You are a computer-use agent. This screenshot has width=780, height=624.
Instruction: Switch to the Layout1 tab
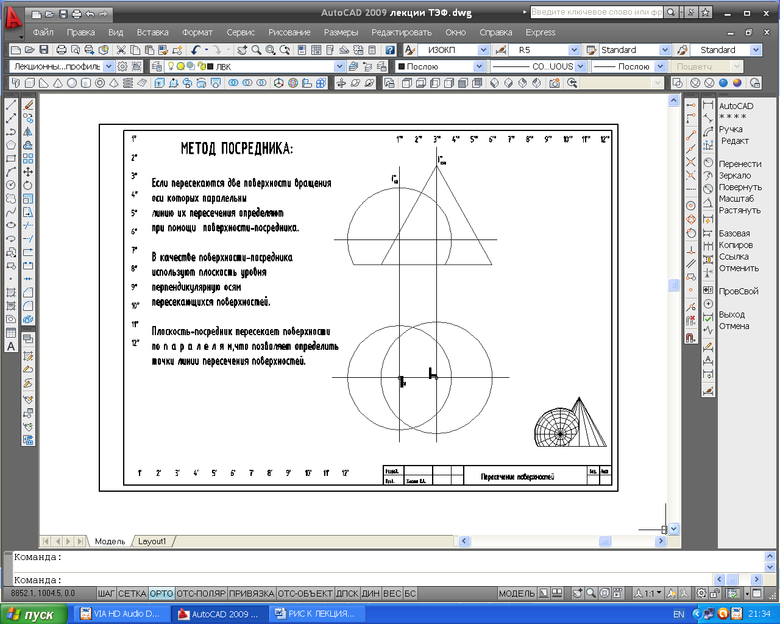(x=152, y=540)
